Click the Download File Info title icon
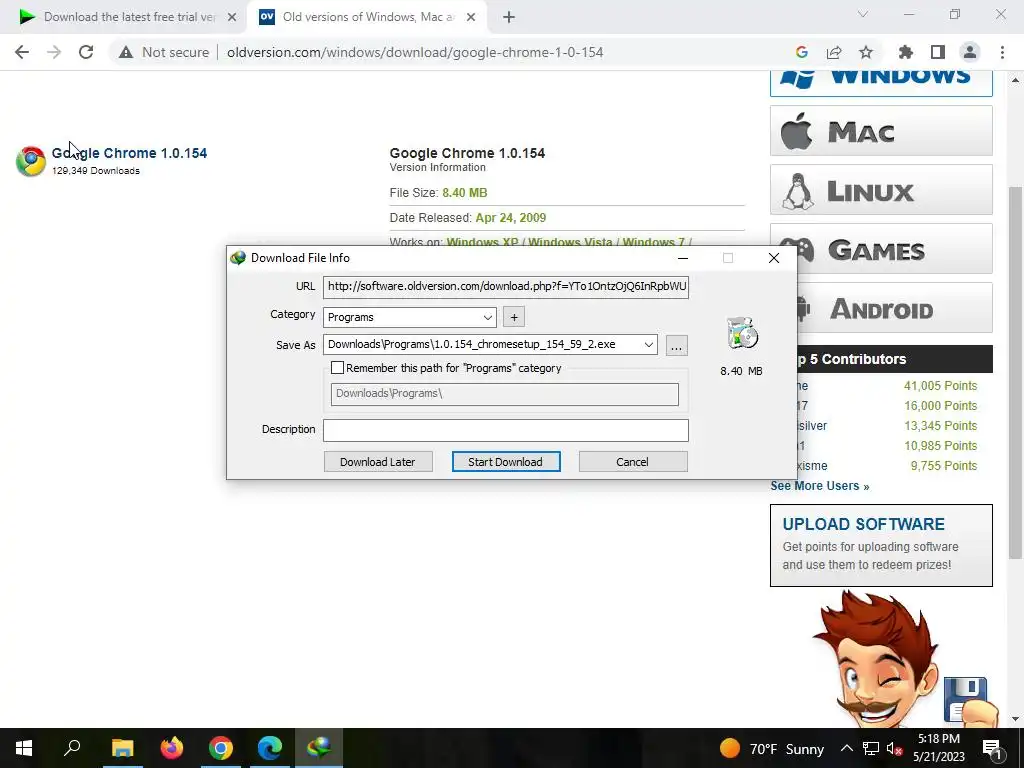The image size is (1024, 768). point(238,258)
